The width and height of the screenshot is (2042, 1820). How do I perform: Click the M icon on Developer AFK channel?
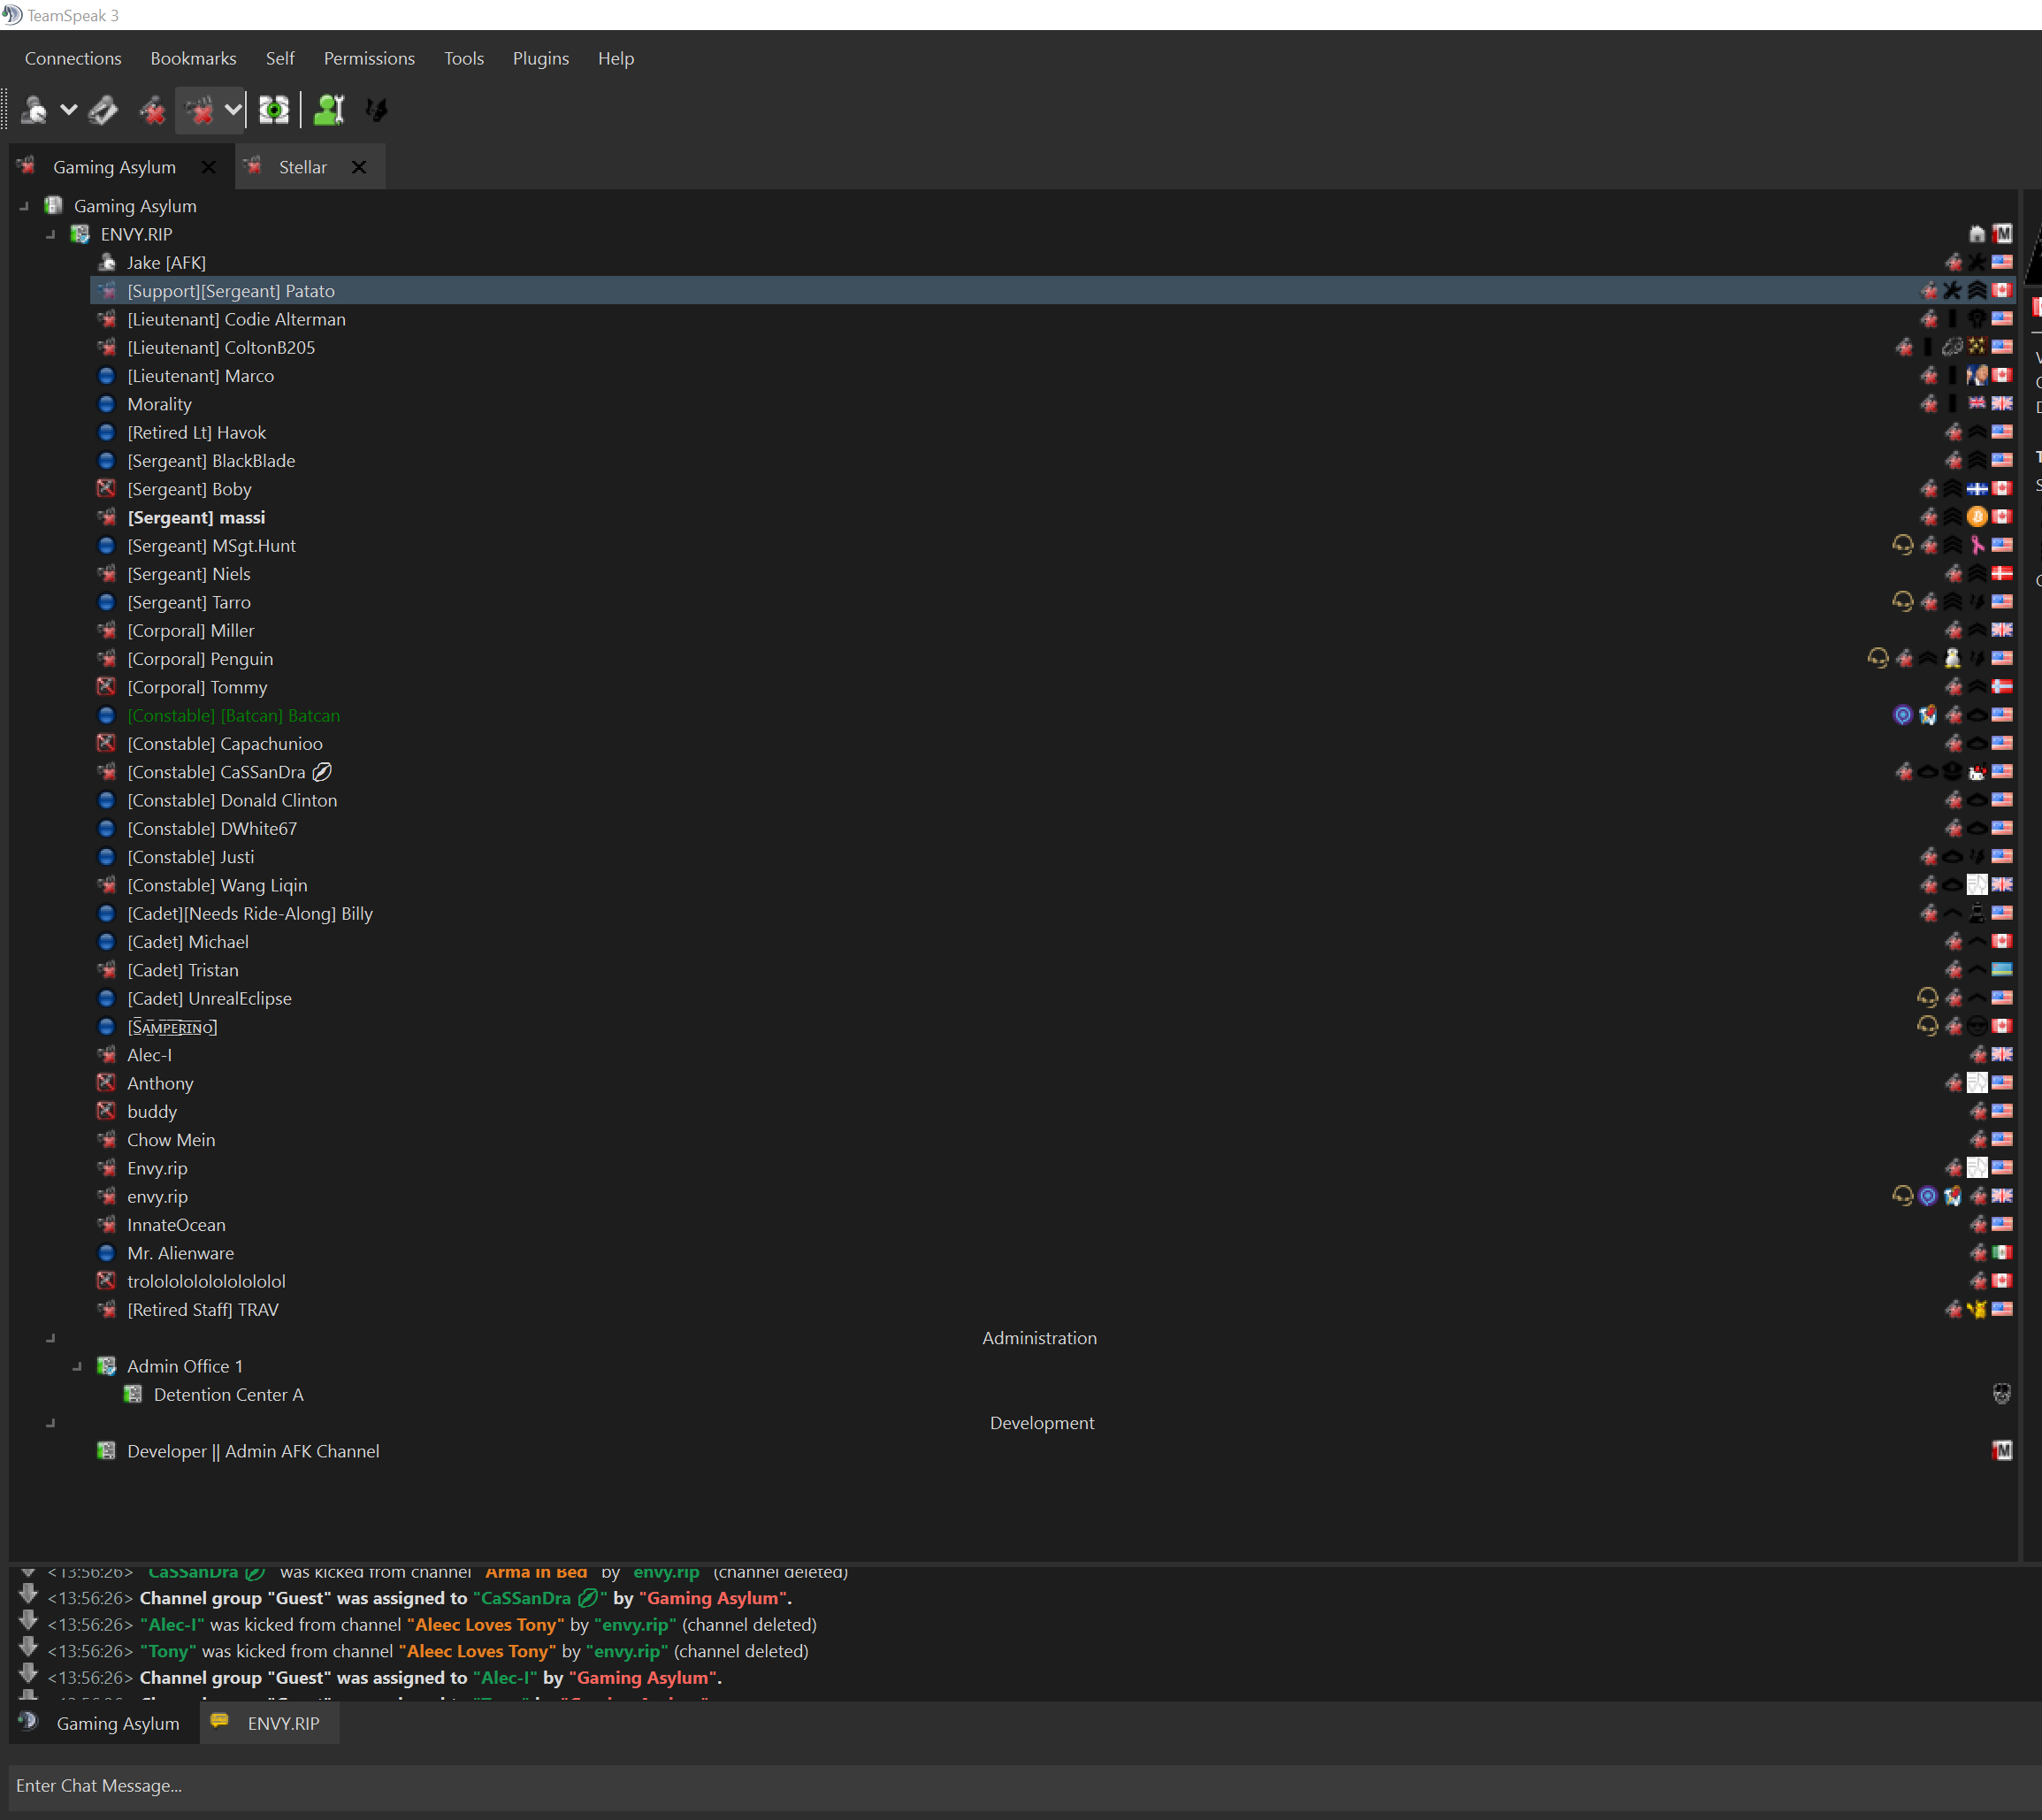(2002, 1451)
